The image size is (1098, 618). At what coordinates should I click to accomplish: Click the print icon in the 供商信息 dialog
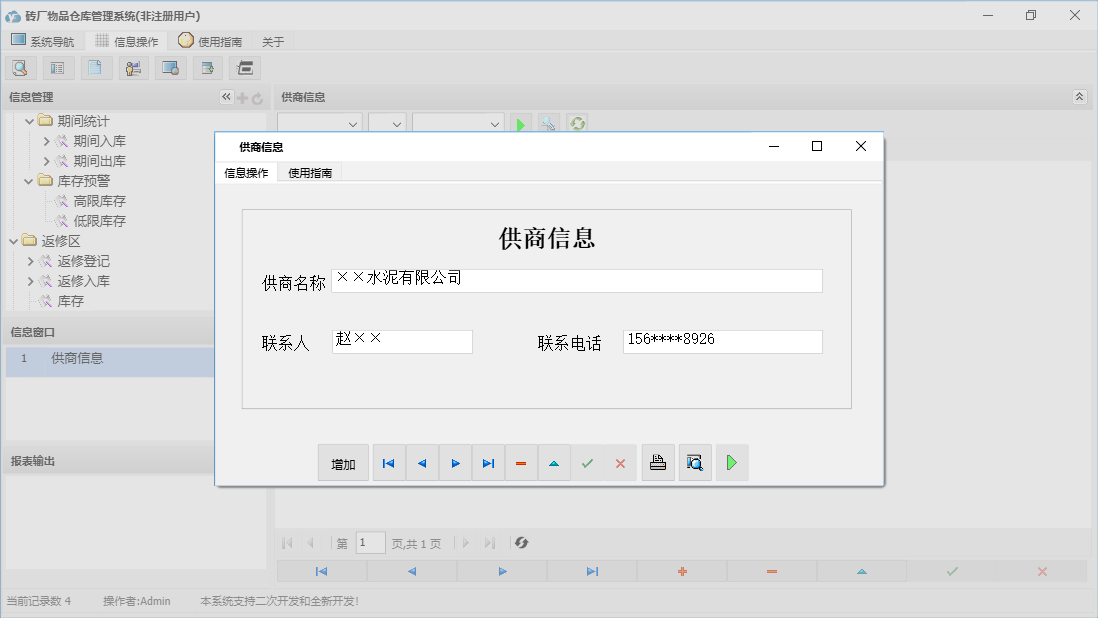point(657,462)
